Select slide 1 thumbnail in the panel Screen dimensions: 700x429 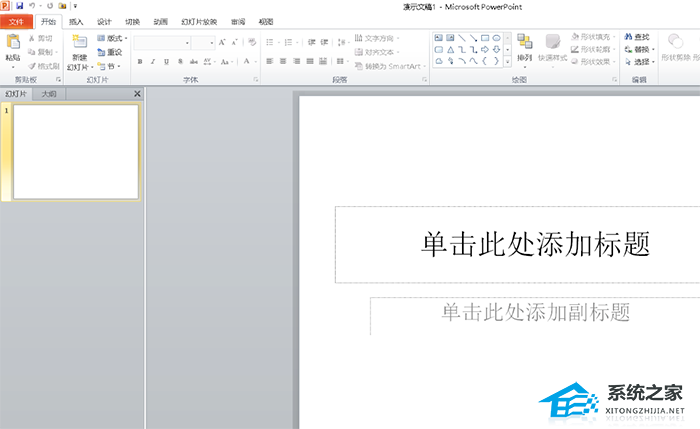coord(75,151)
